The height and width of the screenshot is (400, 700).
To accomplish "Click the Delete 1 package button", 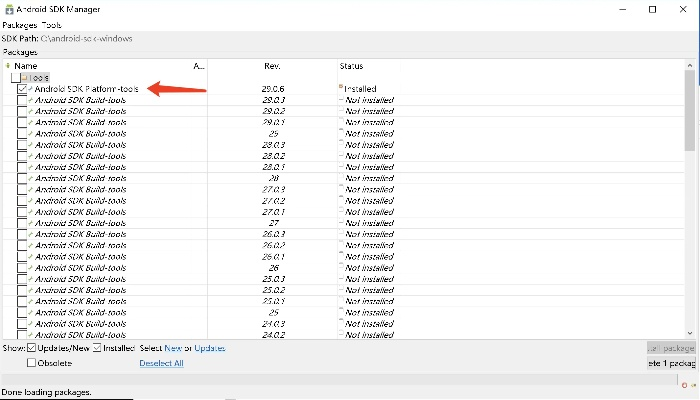I will pos(671,364).
